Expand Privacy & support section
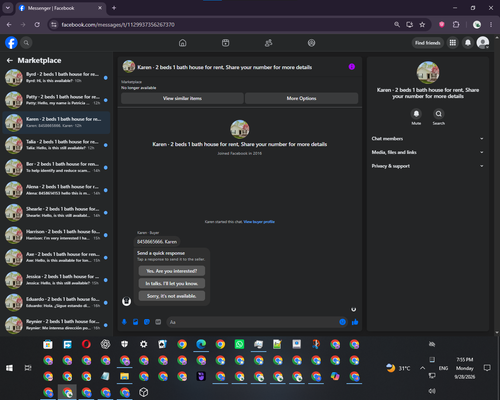 coord(428,166)
